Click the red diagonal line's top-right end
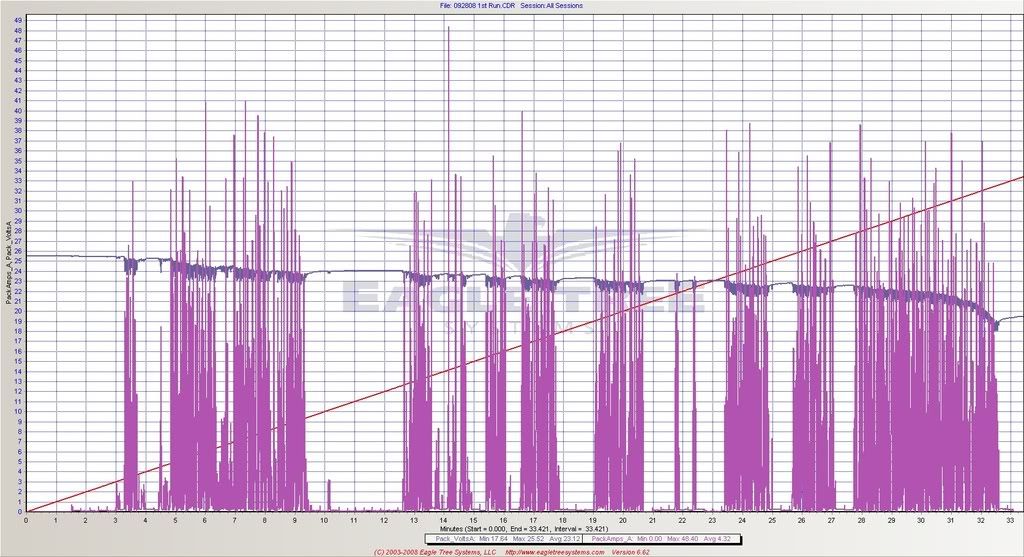Image resolution: width=1024 pixels, height=557 pixels. coord(1019,178)
